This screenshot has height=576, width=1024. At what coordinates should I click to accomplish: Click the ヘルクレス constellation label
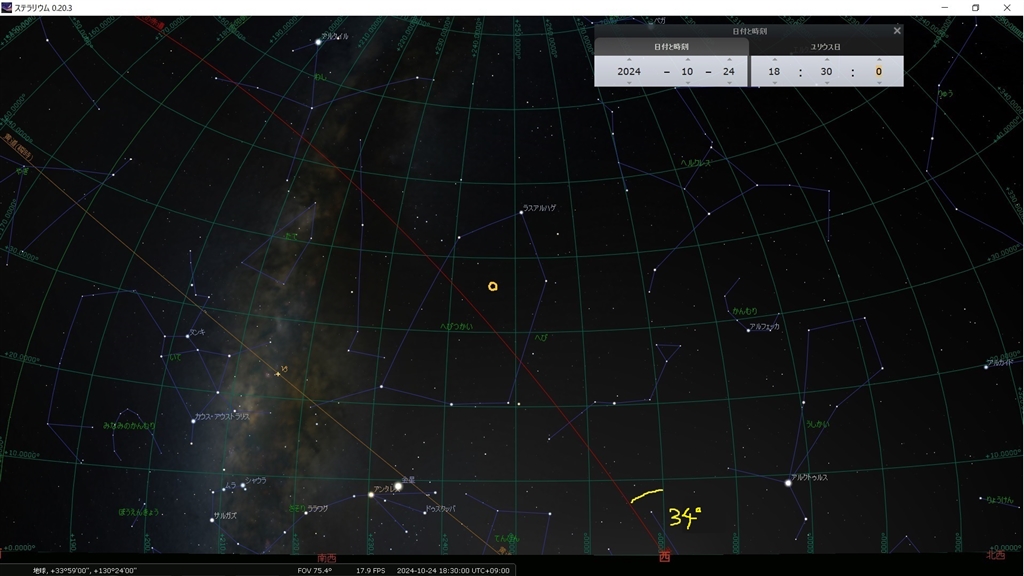click(696, 163)
